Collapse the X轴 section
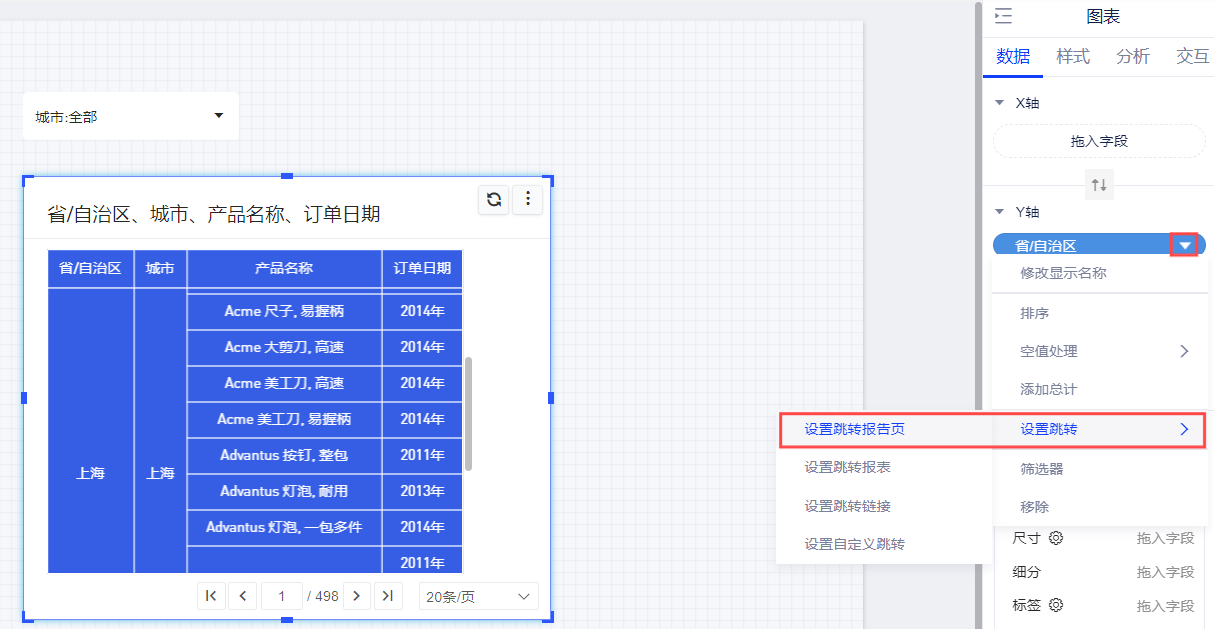Image resolution: width=1214 pixels, height=629 pixels. pos(1000,103)
